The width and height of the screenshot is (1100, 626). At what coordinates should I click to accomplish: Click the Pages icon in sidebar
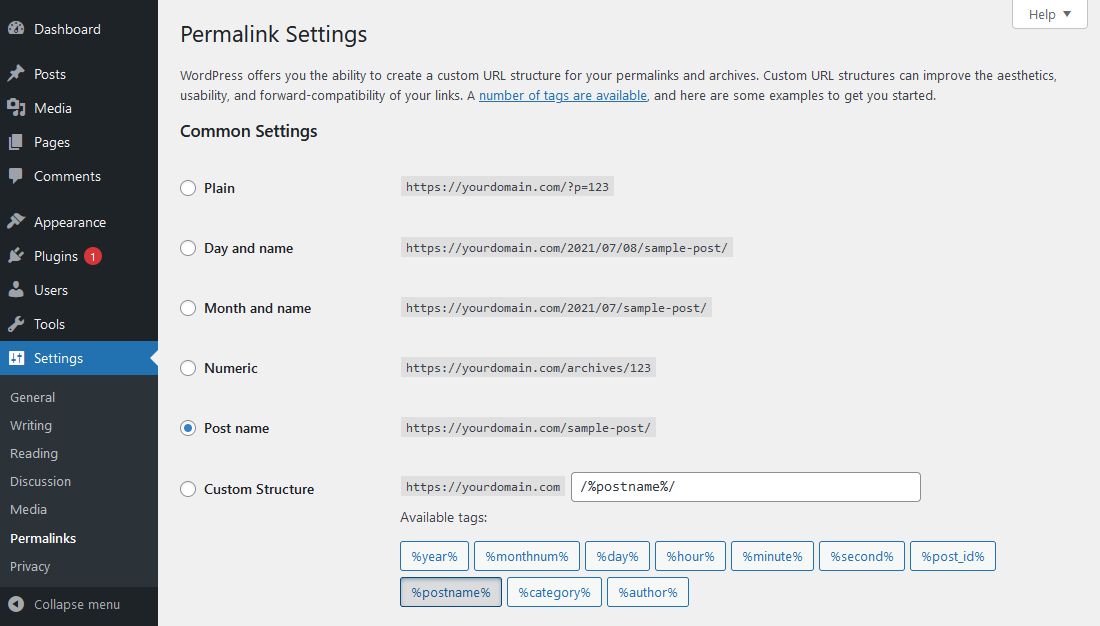click(x=16, y=142)
